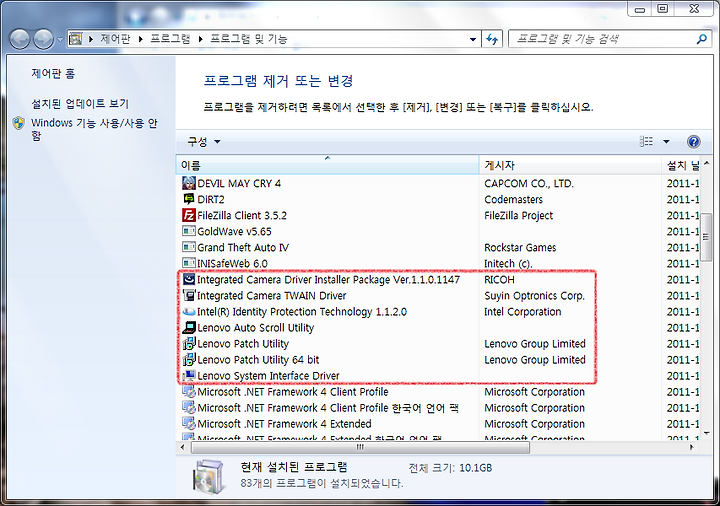This screenshot has height=506, width=720.
Task: Click in the 프로그램 및 기능 검색 field
Action: [x=602, y=39]
